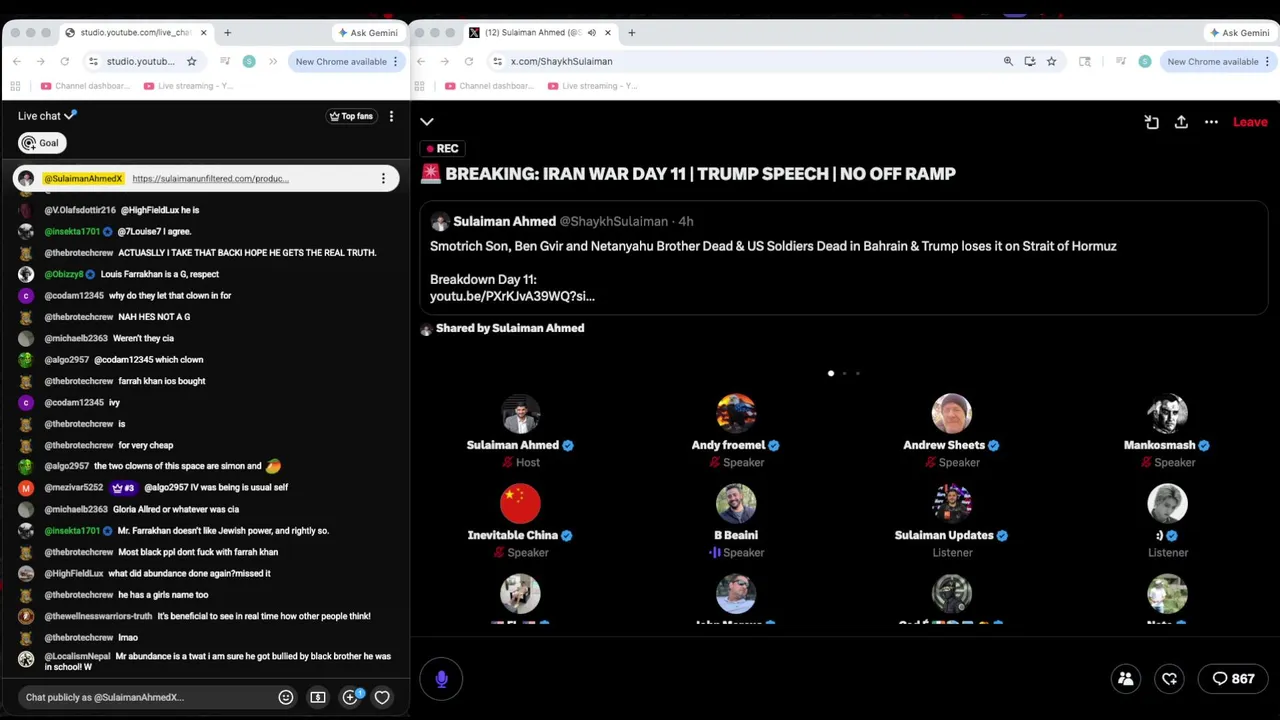Screen dimensions: 1280x720
Task: Select speaker B Beaini avatar
Action: 736,504
